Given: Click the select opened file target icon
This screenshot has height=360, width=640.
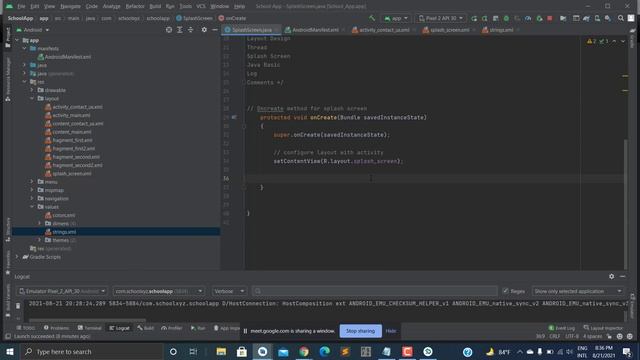Looking at the screenshot, I should pyautogui.click(x=169, y=30).
